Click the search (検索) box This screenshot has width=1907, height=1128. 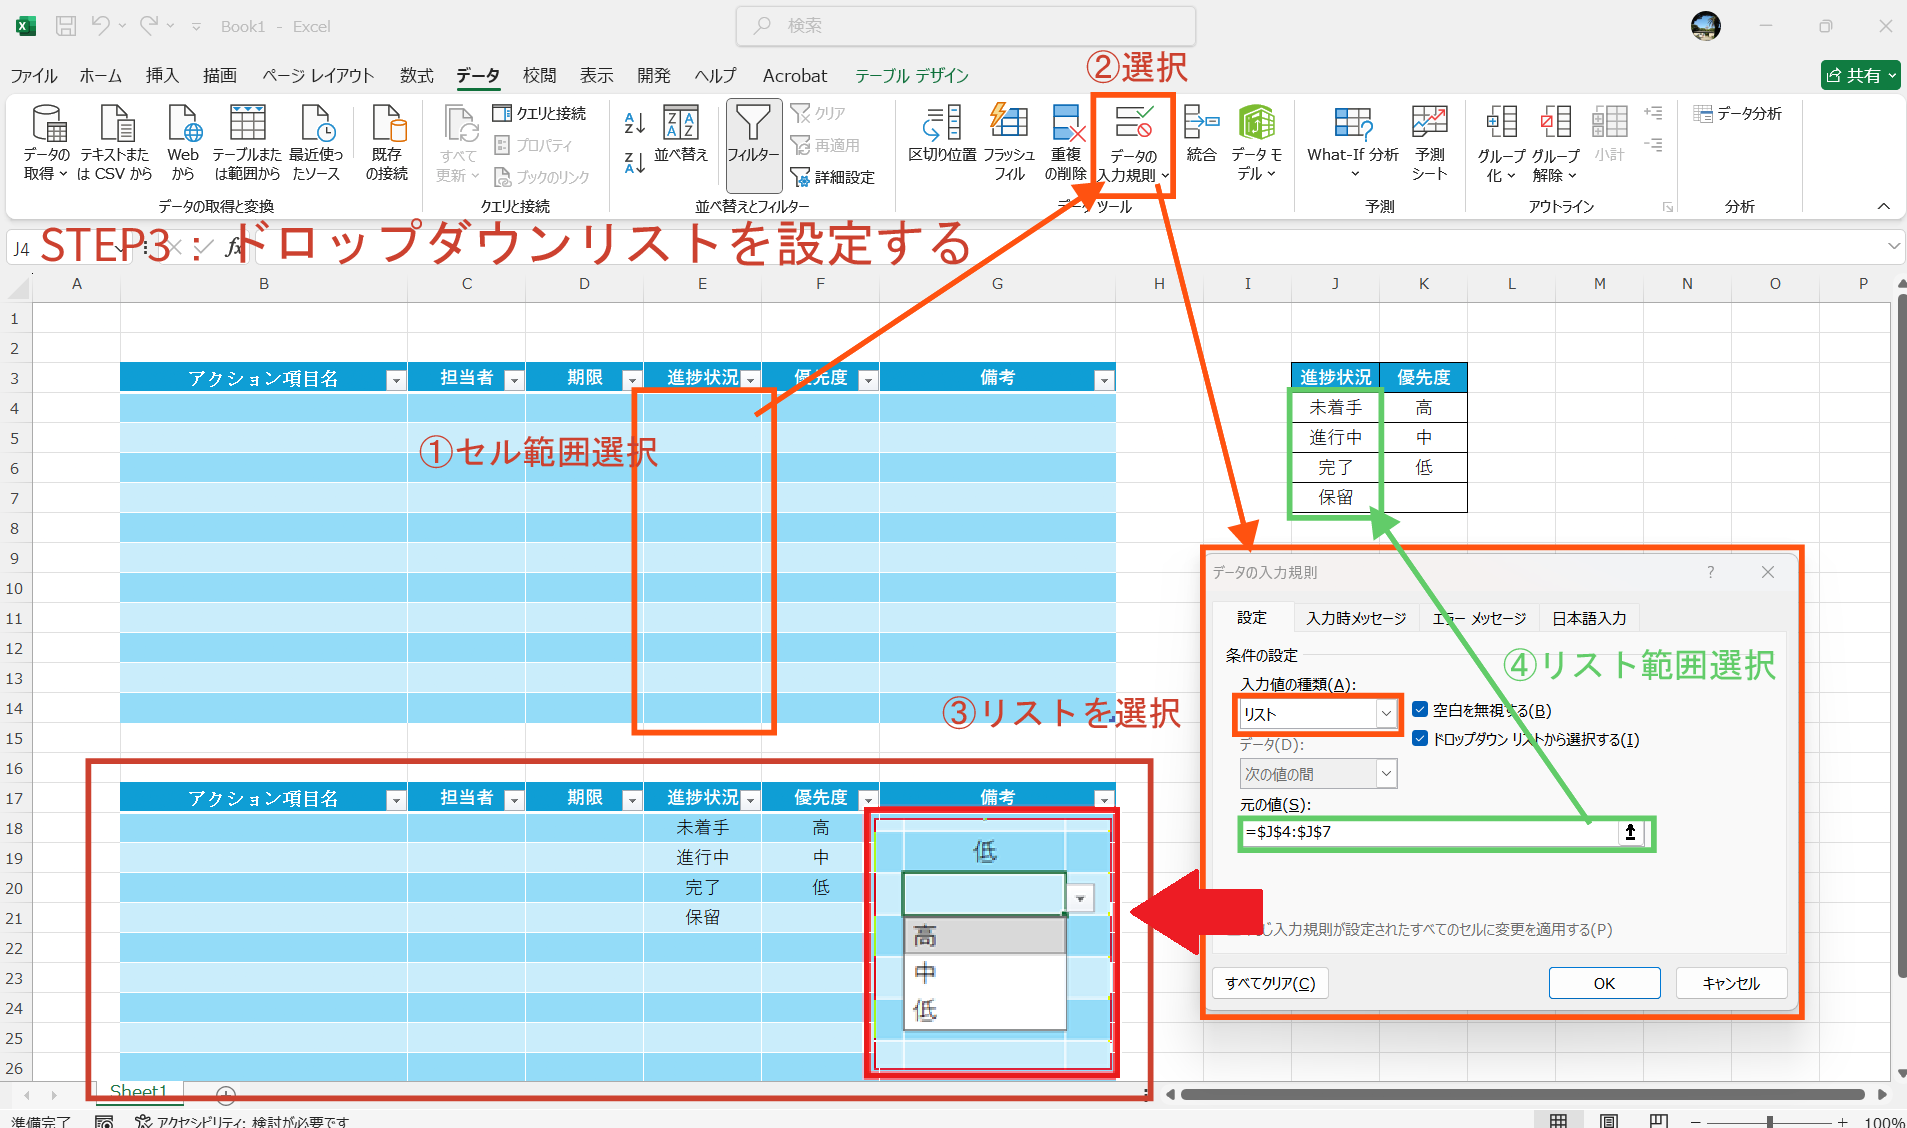pyautogui.click(x=965, y=26)
